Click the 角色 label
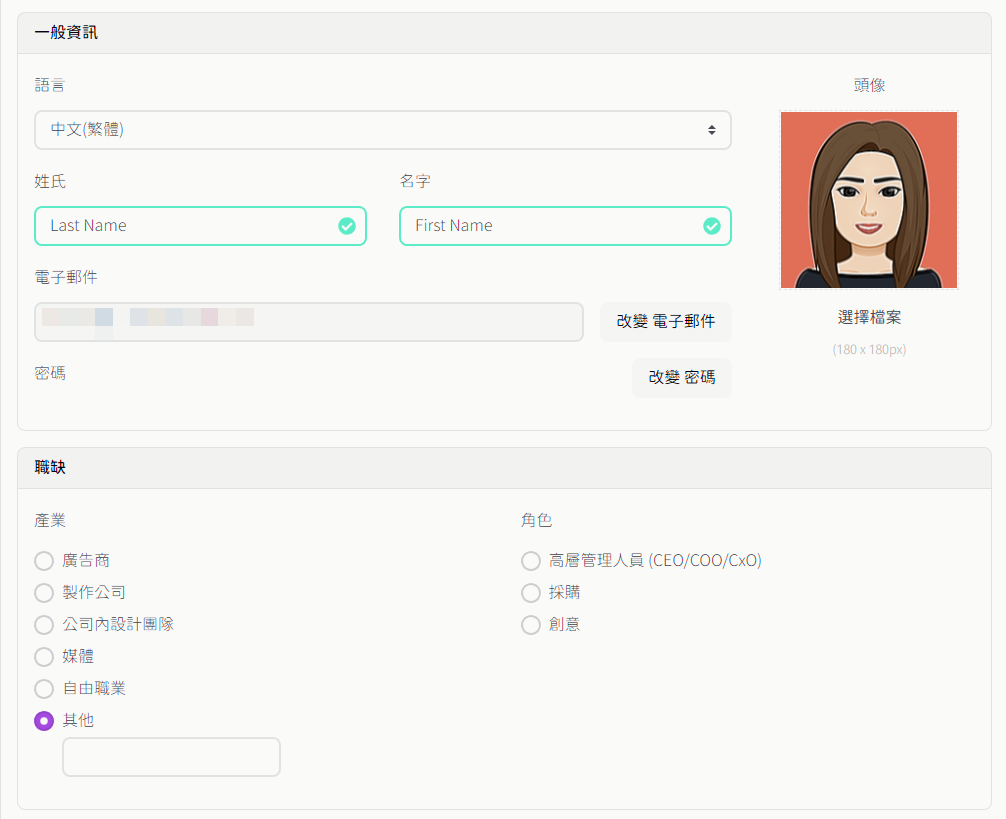 point(536,520)
